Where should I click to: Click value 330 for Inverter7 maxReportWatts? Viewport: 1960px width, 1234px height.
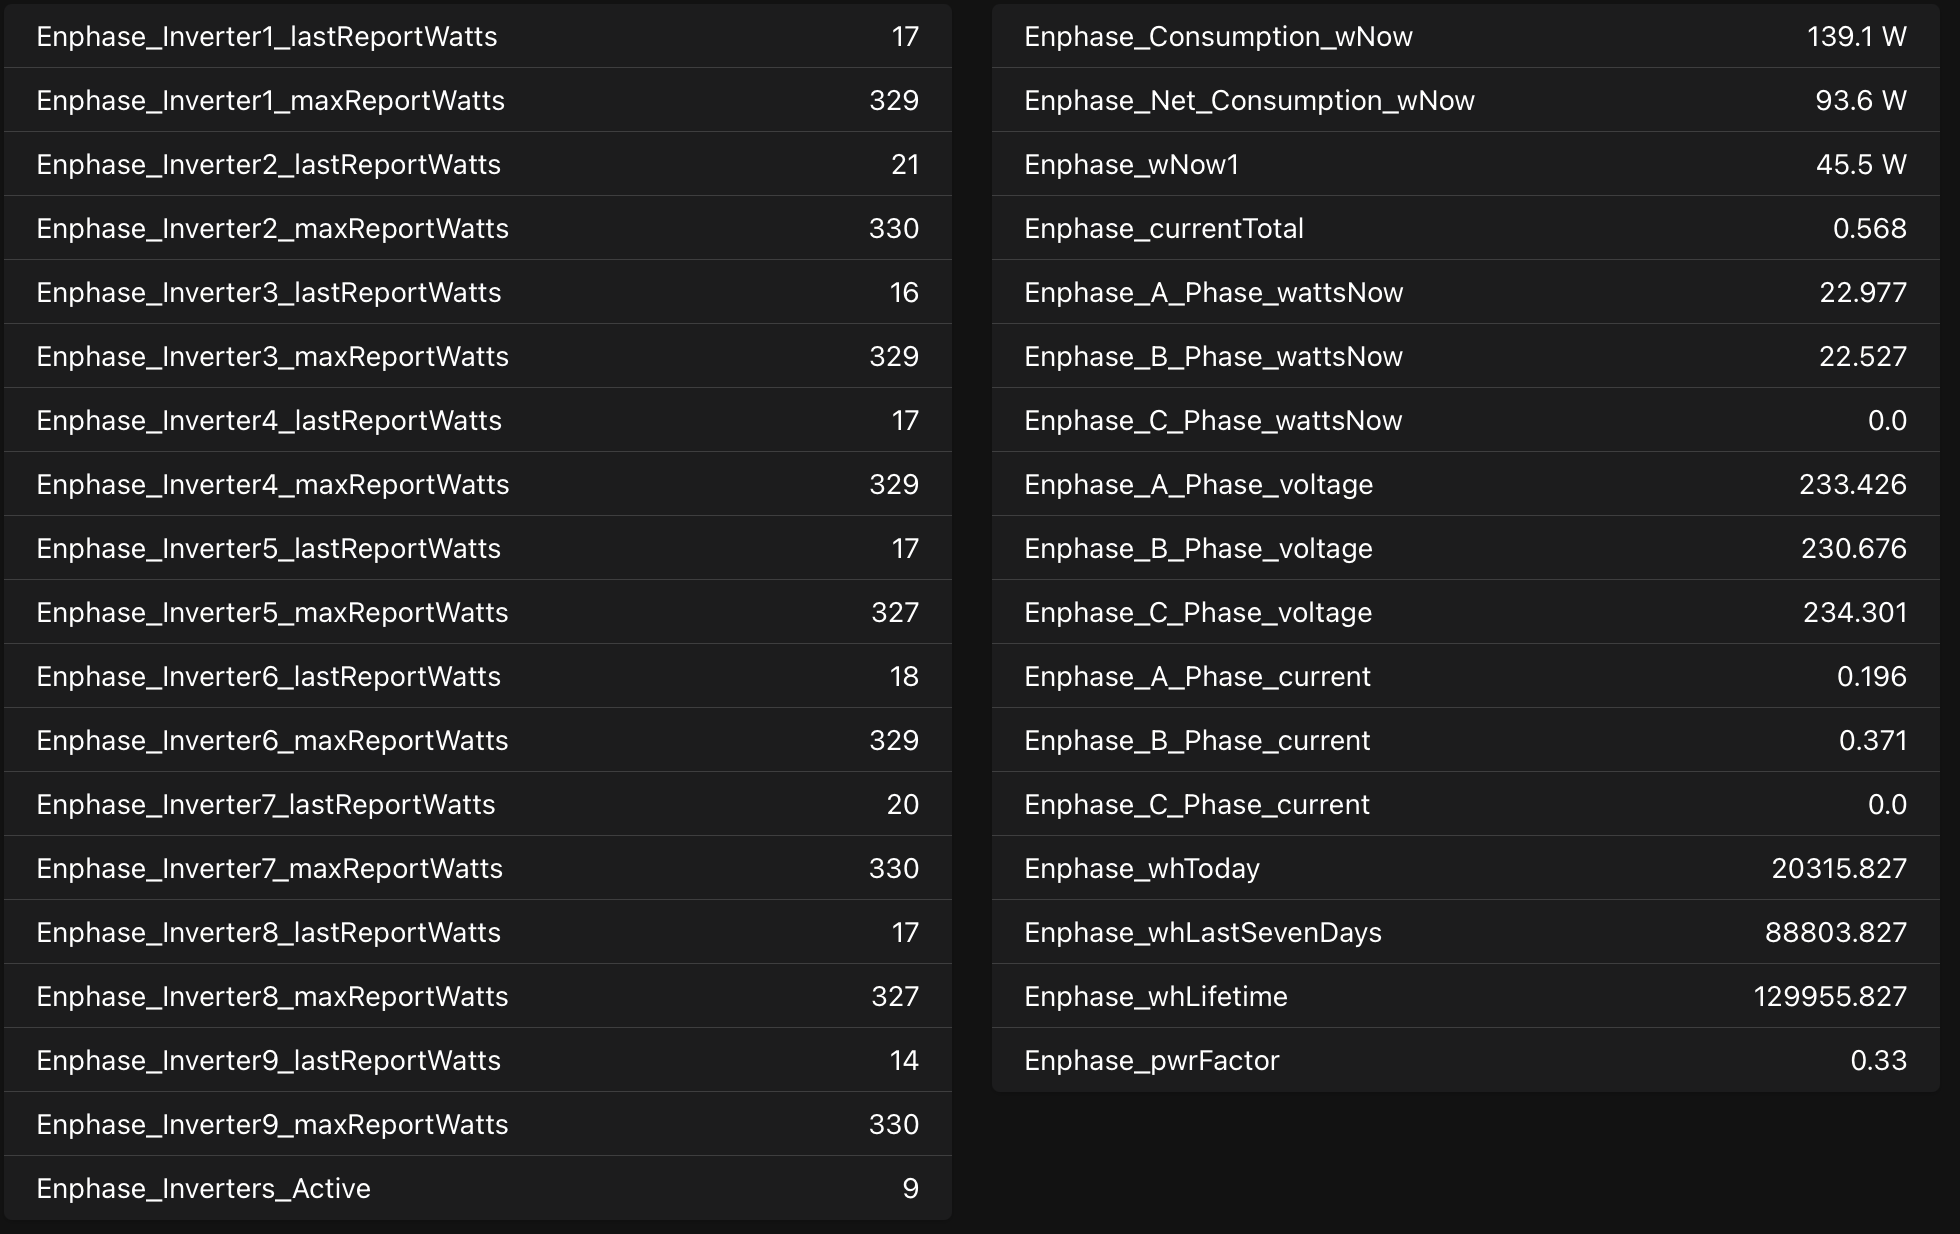(893, 869)
